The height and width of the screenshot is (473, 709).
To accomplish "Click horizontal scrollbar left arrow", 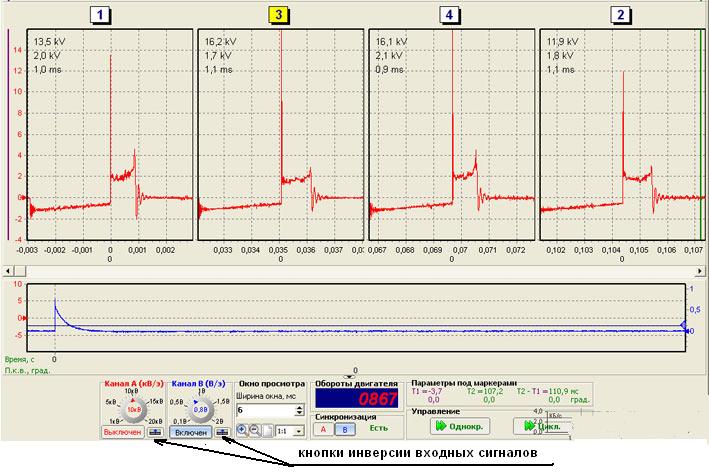I will 8,271.
